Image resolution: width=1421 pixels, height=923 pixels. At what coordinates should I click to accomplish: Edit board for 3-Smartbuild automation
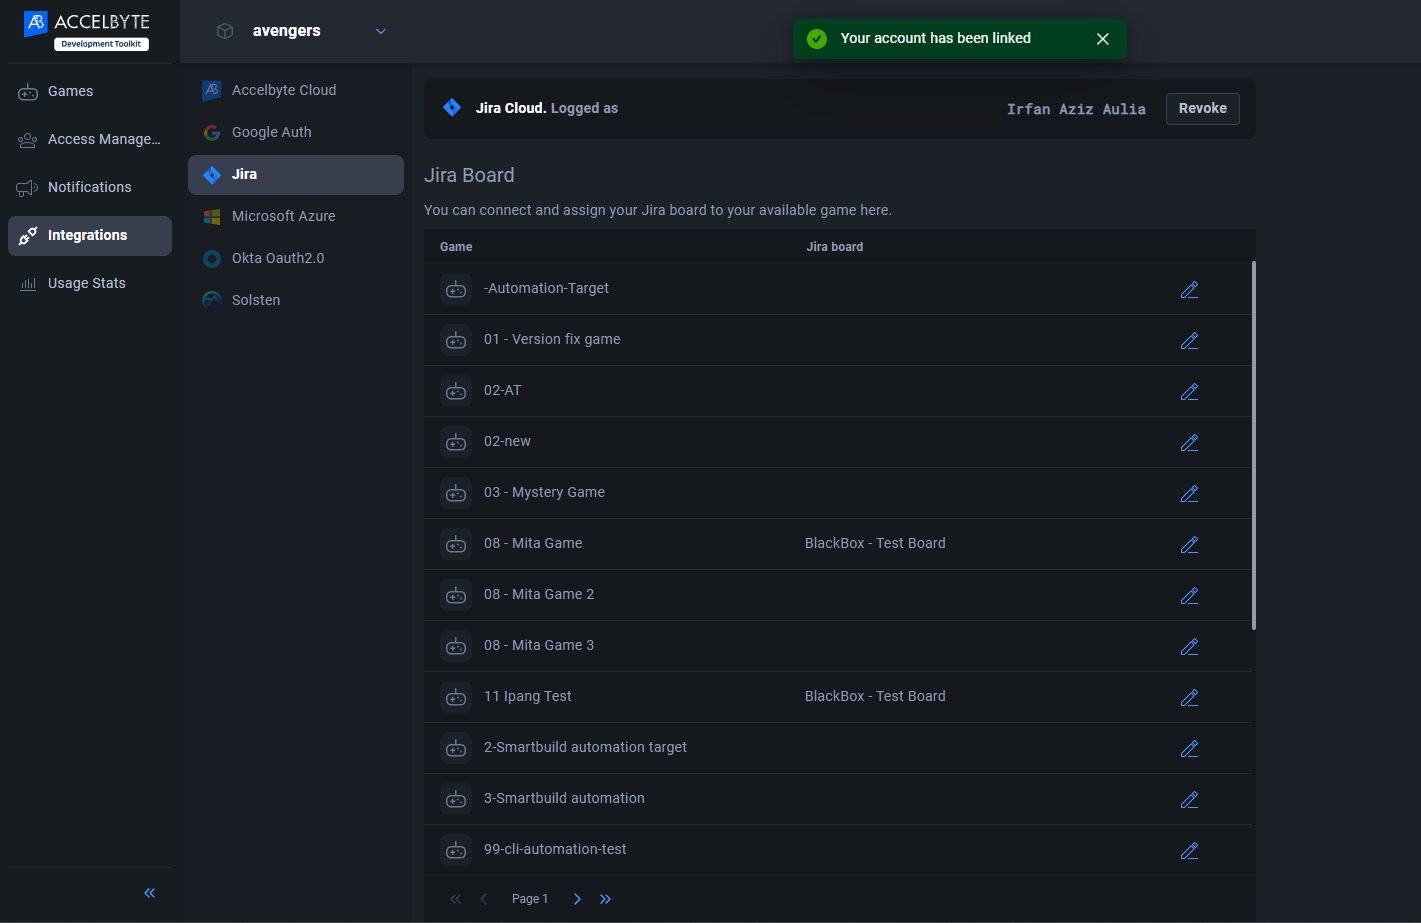point(1189,799)
